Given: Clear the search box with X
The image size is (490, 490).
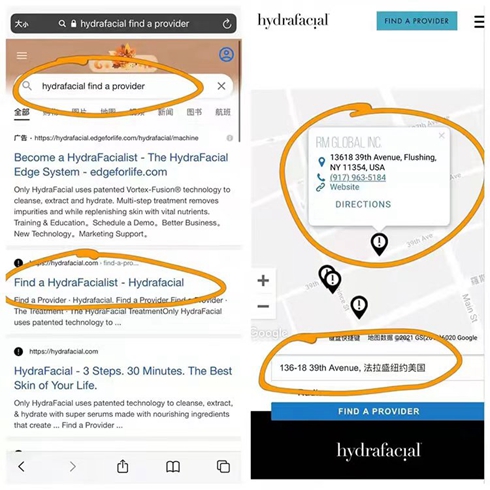Looking at the screenshot, I should pyautogui.click(x=221, y=86).
